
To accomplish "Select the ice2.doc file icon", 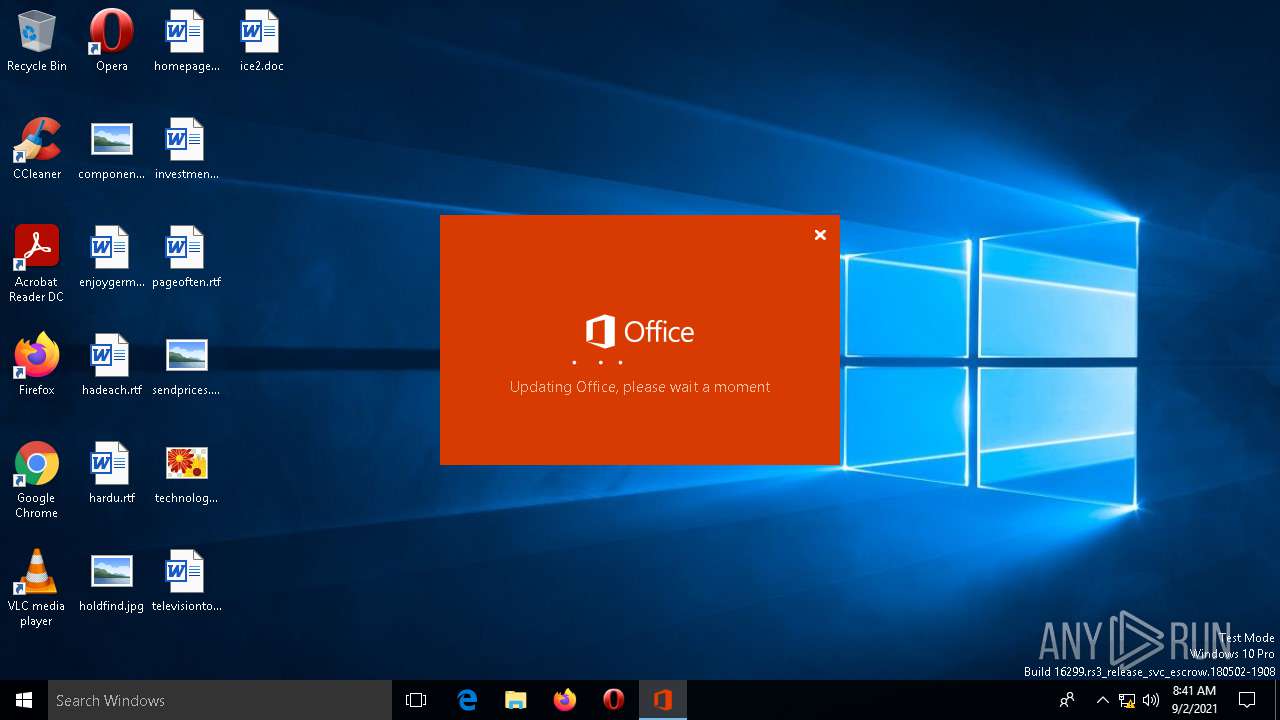I will [261, 41].
